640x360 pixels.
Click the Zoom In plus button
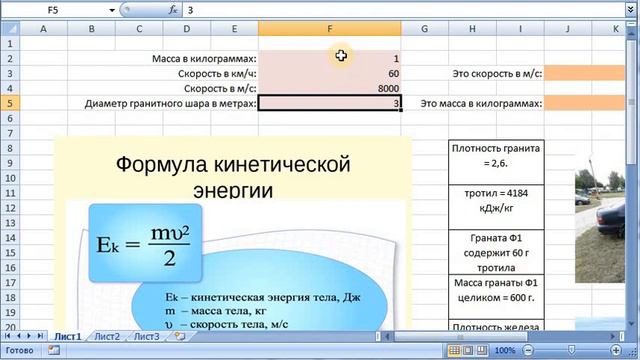point(616,350)
